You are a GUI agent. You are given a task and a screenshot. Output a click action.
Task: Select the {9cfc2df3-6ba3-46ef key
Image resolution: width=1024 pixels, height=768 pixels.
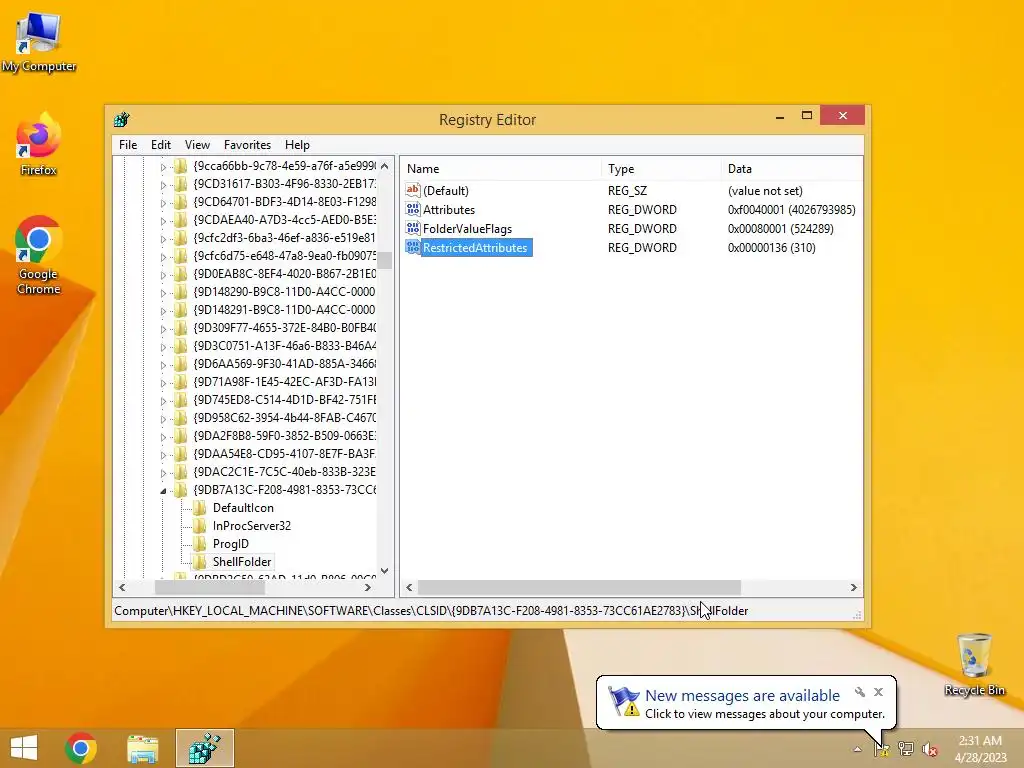tap(284, 238)
